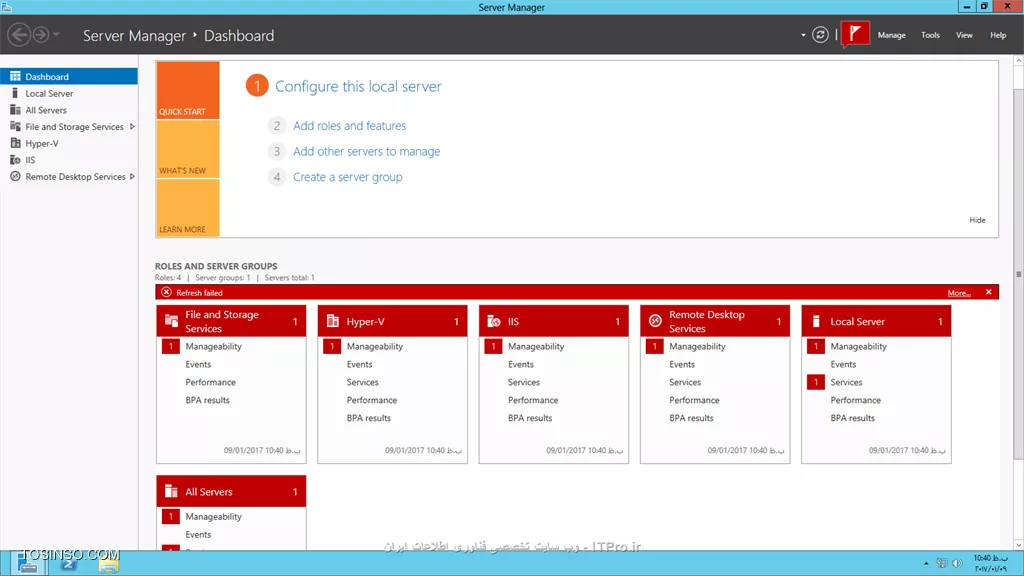
Task: Click the volume icon in system tray
Action: click(x=957, y=563)
